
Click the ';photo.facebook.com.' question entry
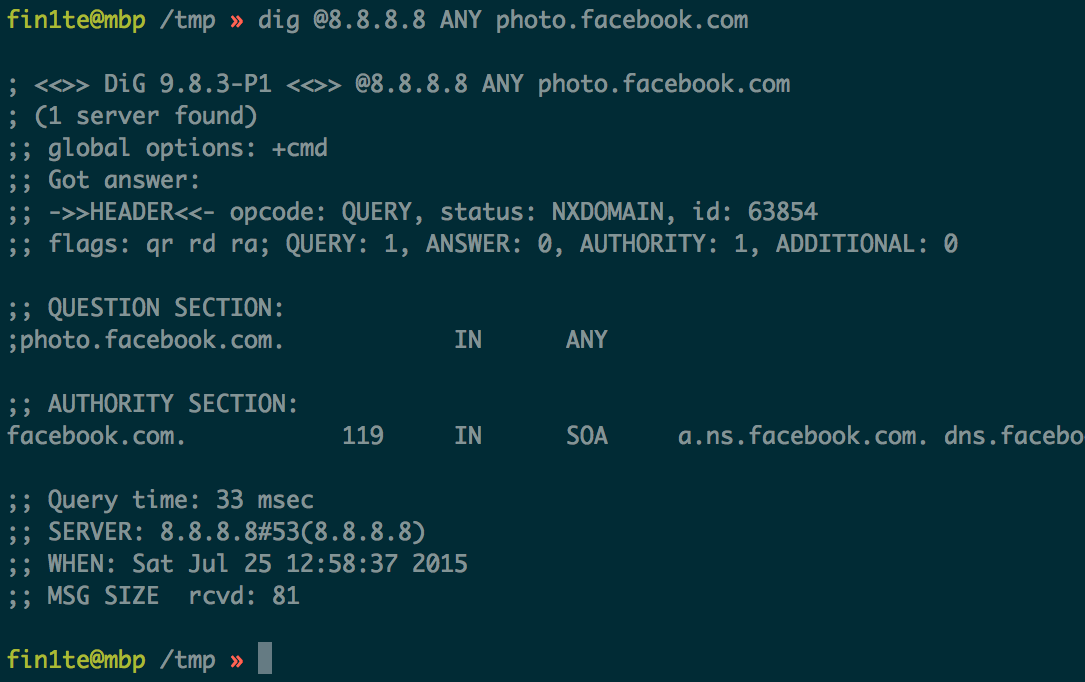coord(145,340)
